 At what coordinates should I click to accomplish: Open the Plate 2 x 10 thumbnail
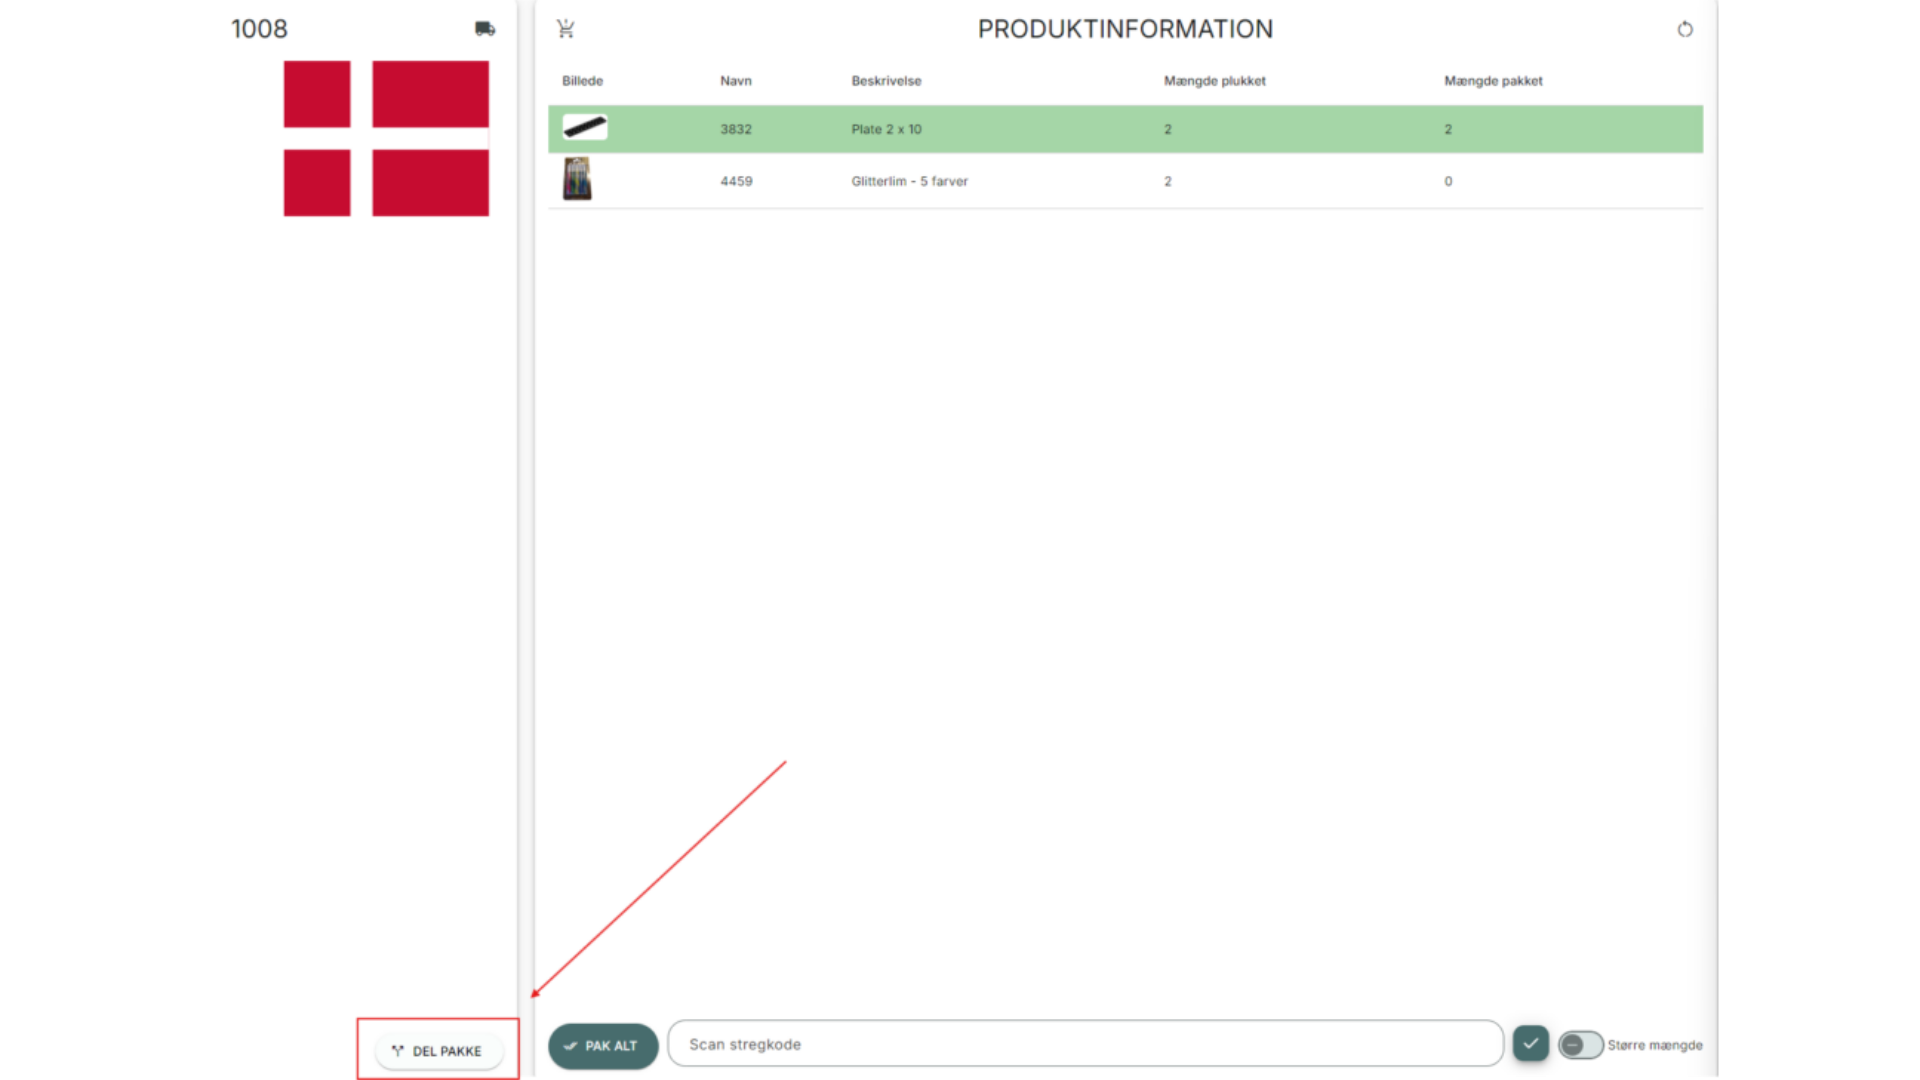tap(585, 128)
